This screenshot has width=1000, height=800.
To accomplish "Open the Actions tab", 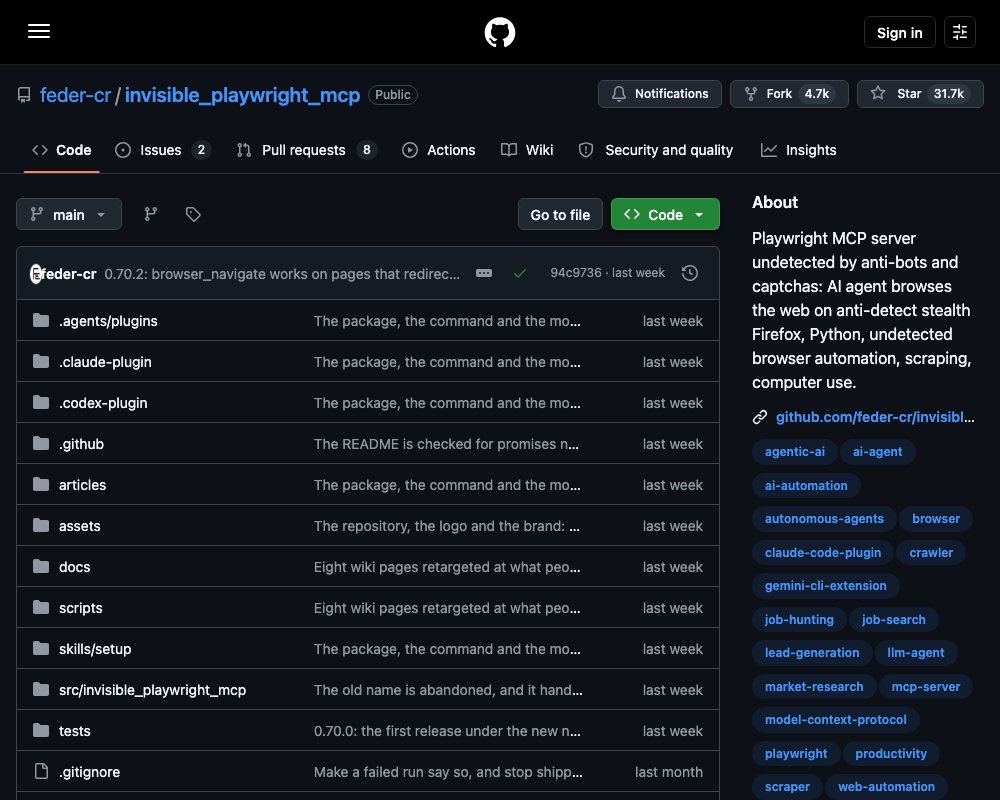I will (439, 150).
